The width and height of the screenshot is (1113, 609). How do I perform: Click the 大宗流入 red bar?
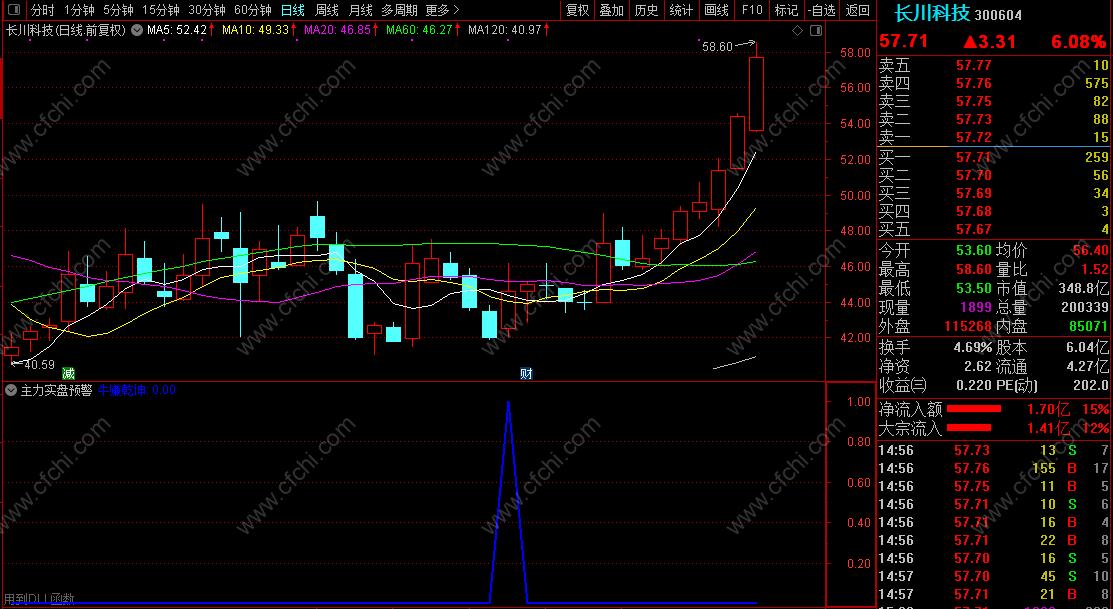coord(969,427)
